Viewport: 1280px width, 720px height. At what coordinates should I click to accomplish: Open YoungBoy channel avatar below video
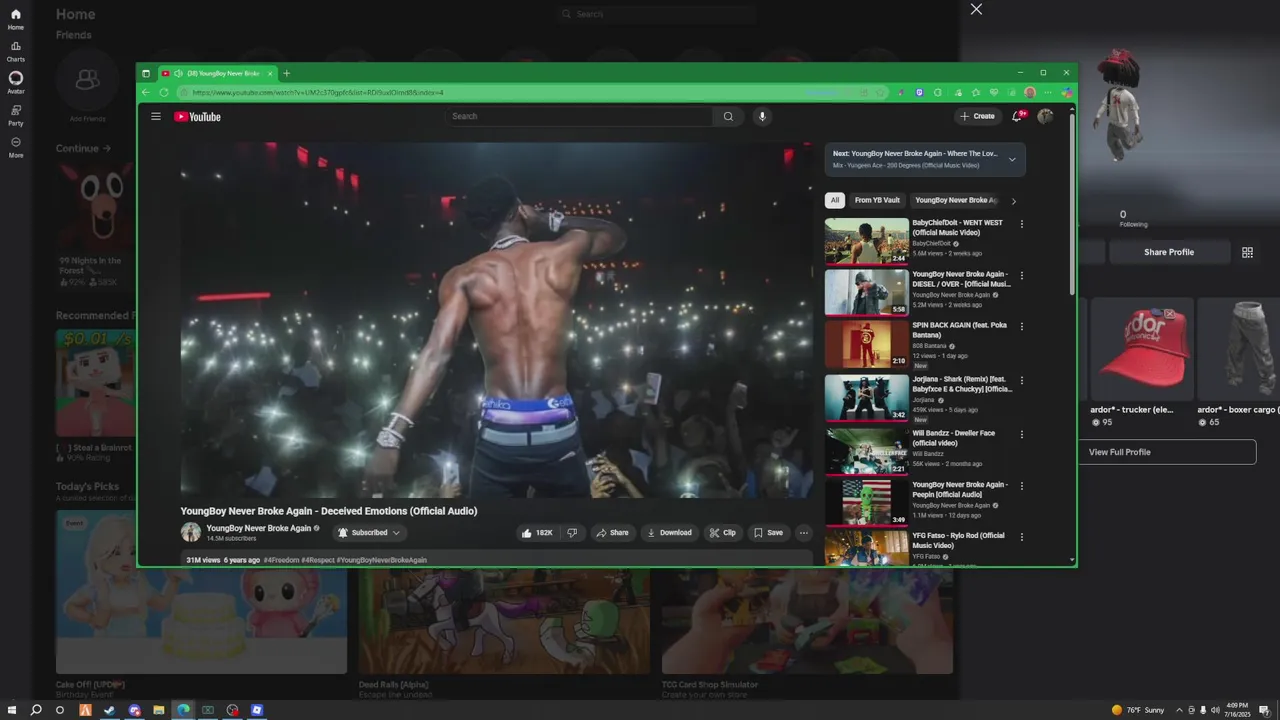click(190, 533)
